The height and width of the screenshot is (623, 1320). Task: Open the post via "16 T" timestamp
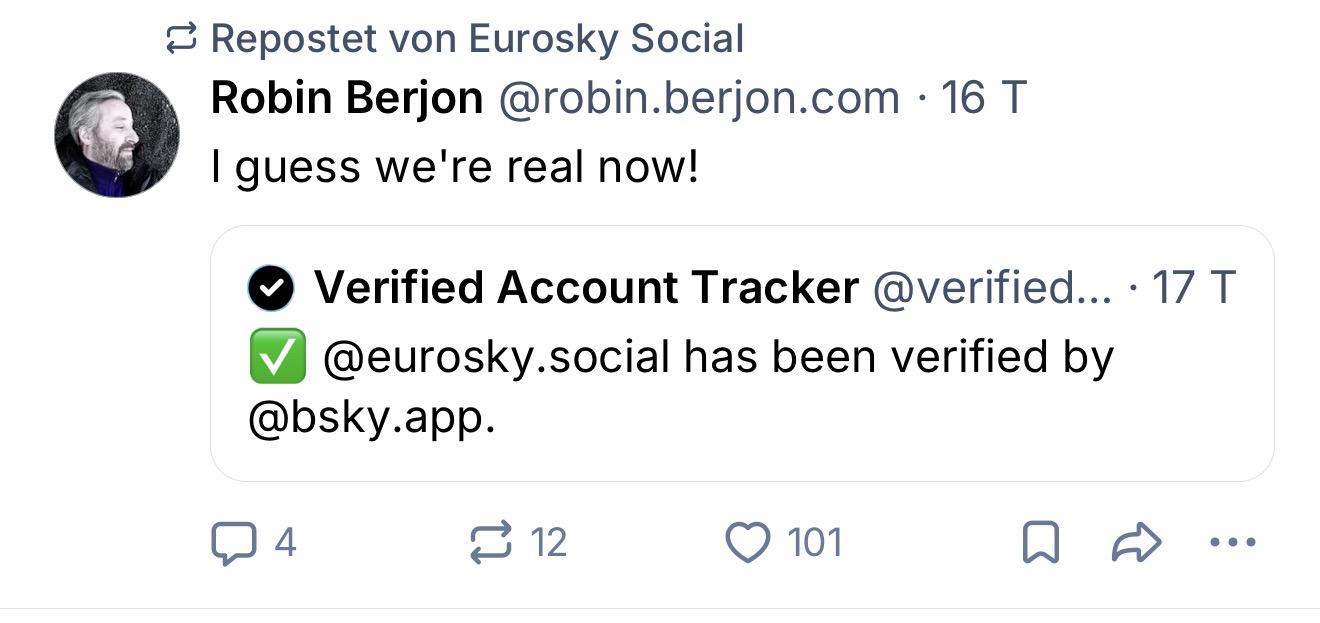[x=984, y=98]
